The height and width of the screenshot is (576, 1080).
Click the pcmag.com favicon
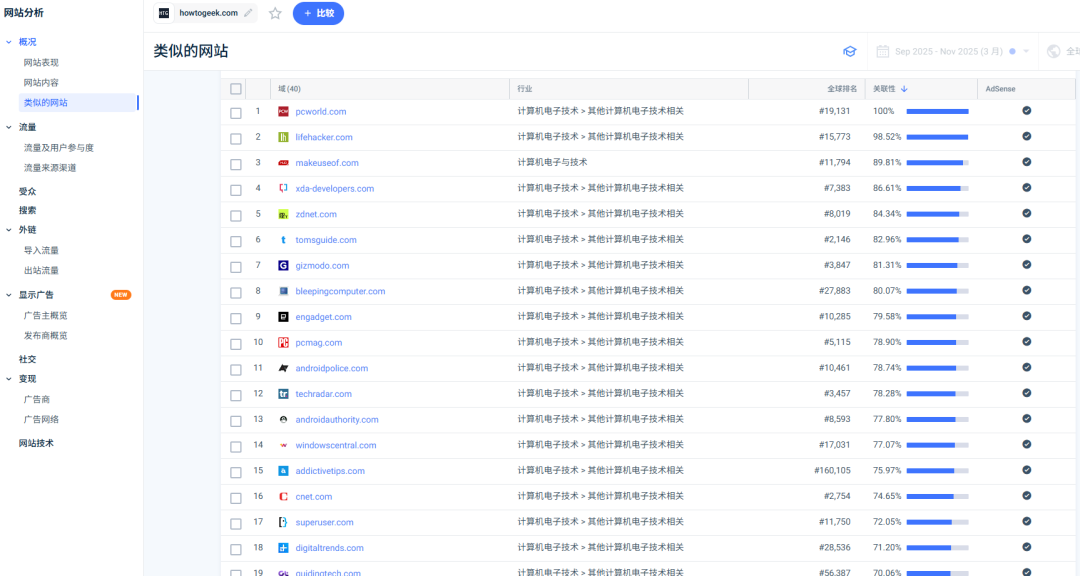283,342
